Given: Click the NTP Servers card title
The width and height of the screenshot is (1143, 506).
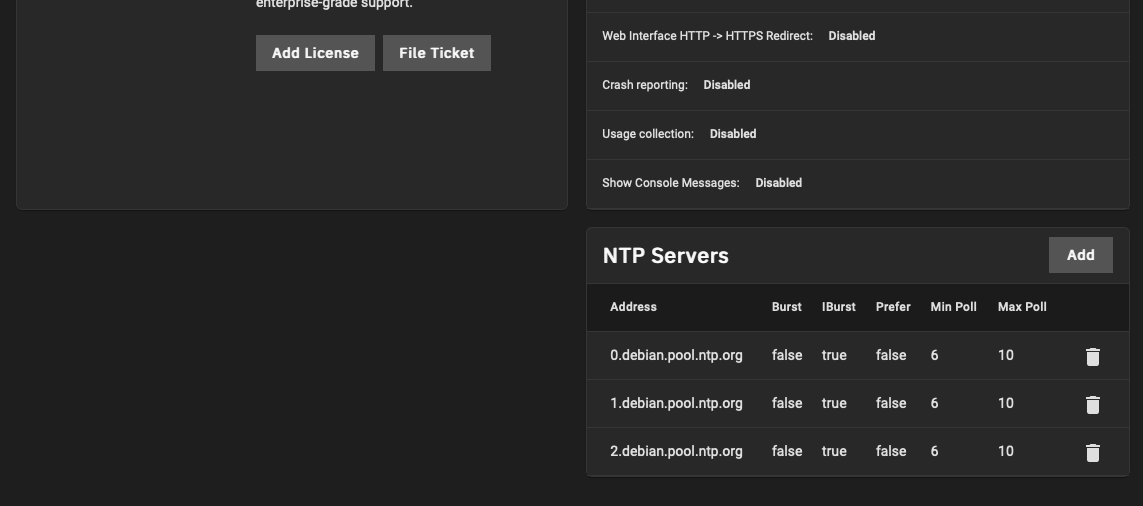Looking at the screenshot, I should coord(665,256).
